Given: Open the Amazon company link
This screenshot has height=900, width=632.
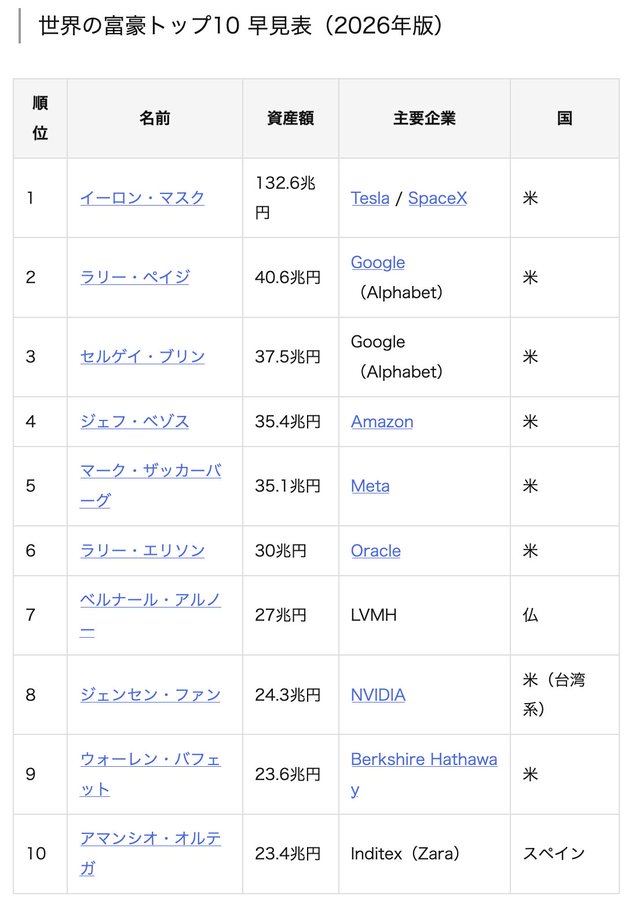Looking at the screenshot, I should [382, 421].
